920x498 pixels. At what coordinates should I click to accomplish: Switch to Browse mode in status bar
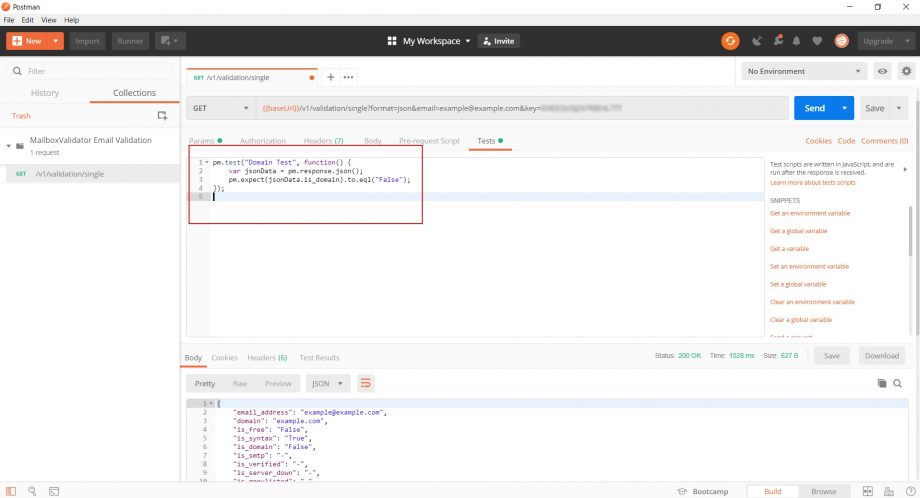coord(824,491)
